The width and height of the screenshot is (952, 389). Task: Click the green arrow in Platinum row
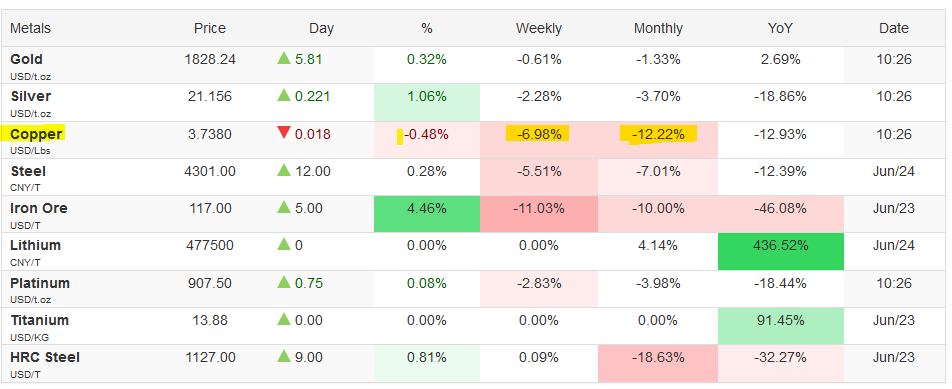(x=284, y=282)
